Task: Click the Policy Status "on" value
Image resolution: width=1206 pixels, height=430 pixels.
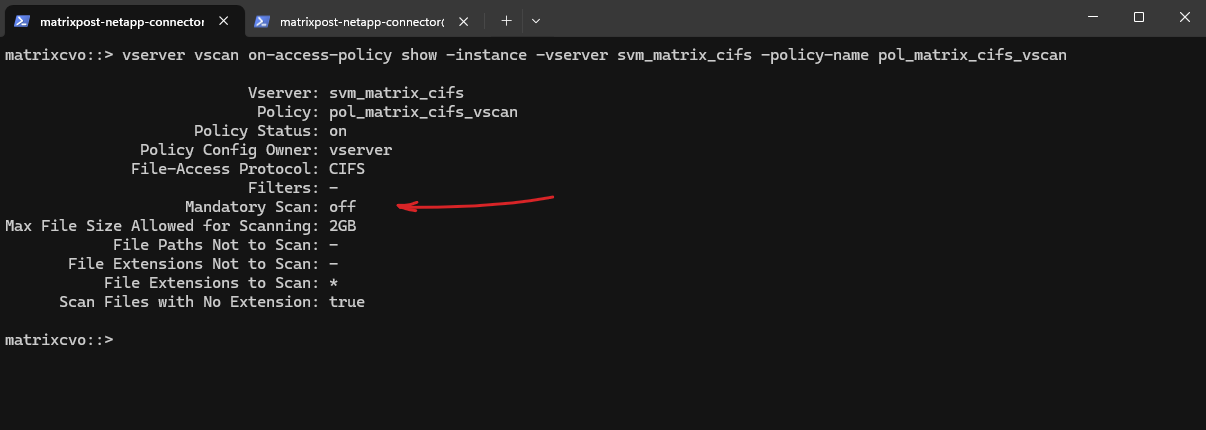Action: (338, 131)
